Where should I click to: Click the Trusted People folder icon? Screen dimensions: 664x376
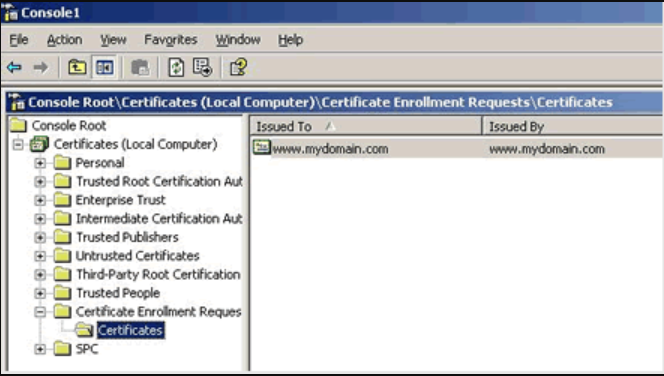[62, 293]
